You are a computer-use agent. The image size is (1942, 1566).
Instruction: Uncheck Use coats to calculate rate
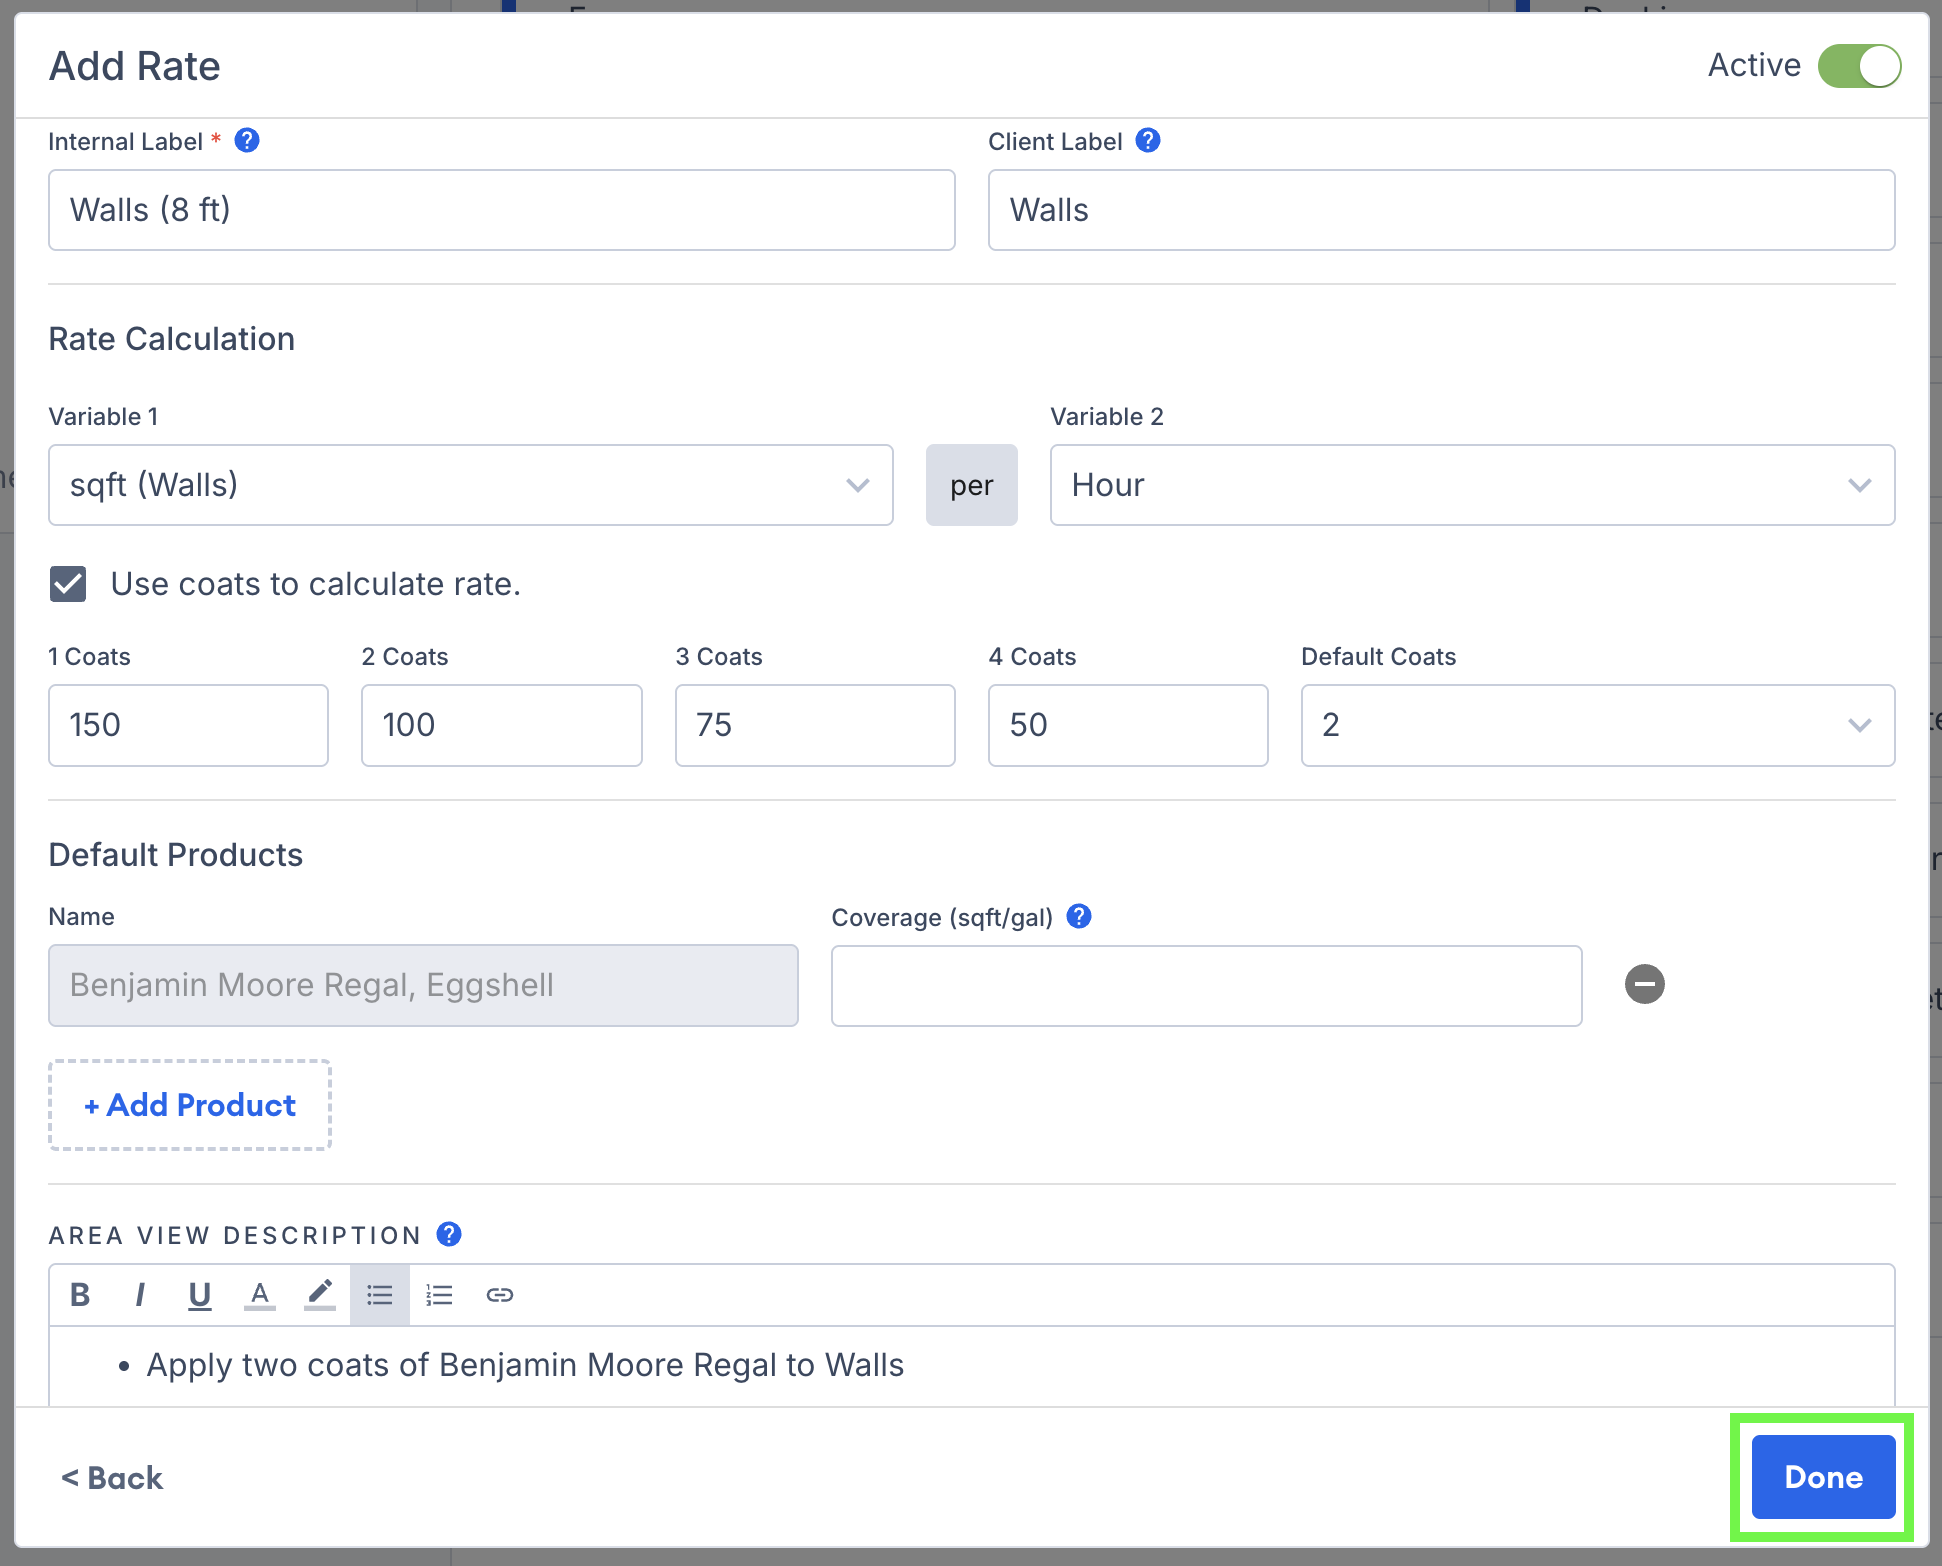(68, 584)
